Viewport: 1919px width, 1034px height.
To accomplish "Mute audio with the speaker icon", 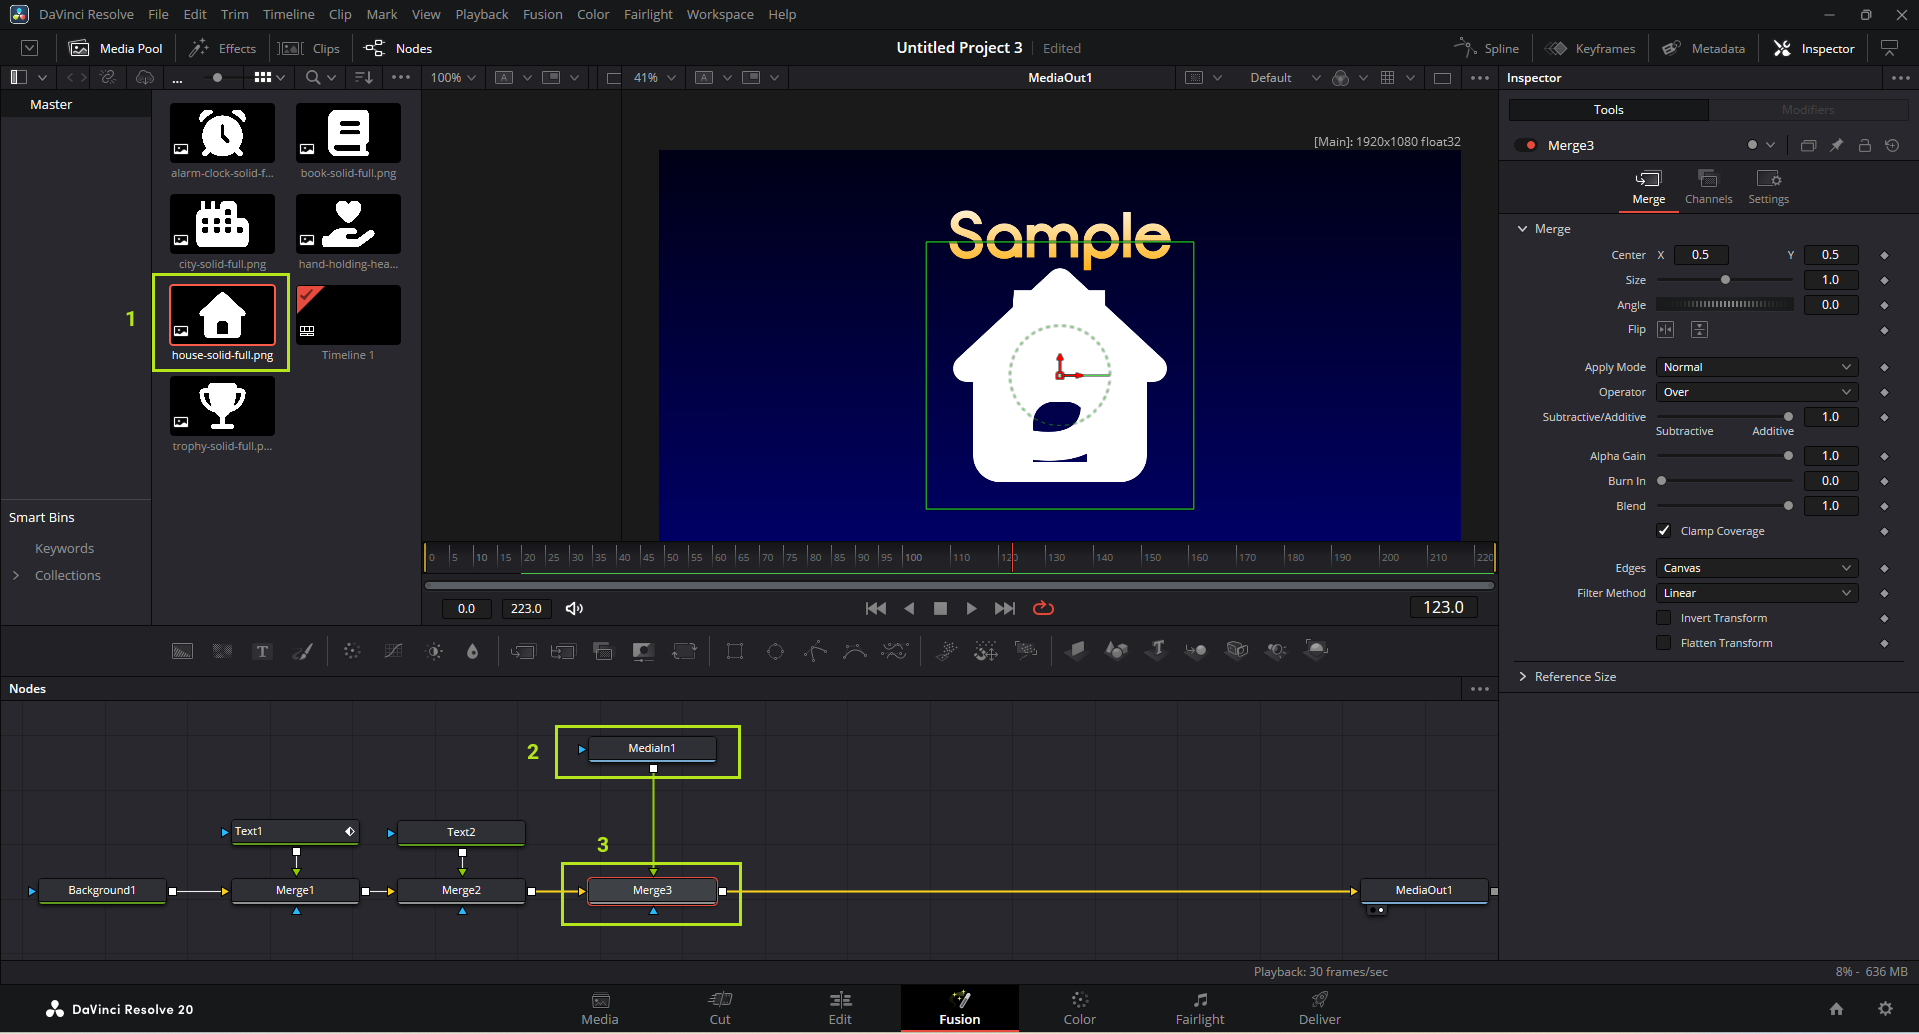I will point(574,608).
